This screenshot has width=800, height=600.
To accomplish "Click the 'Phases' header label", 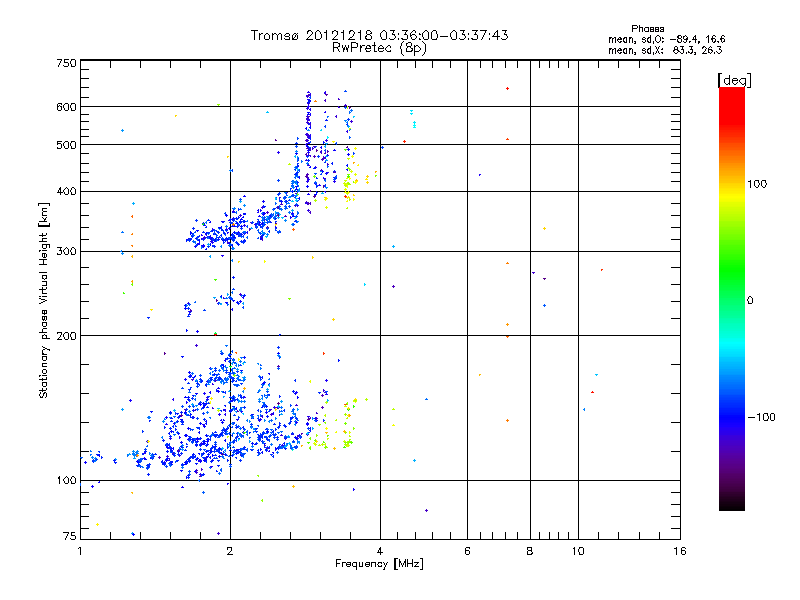I will pyautogui.click(x=647, y=29).
